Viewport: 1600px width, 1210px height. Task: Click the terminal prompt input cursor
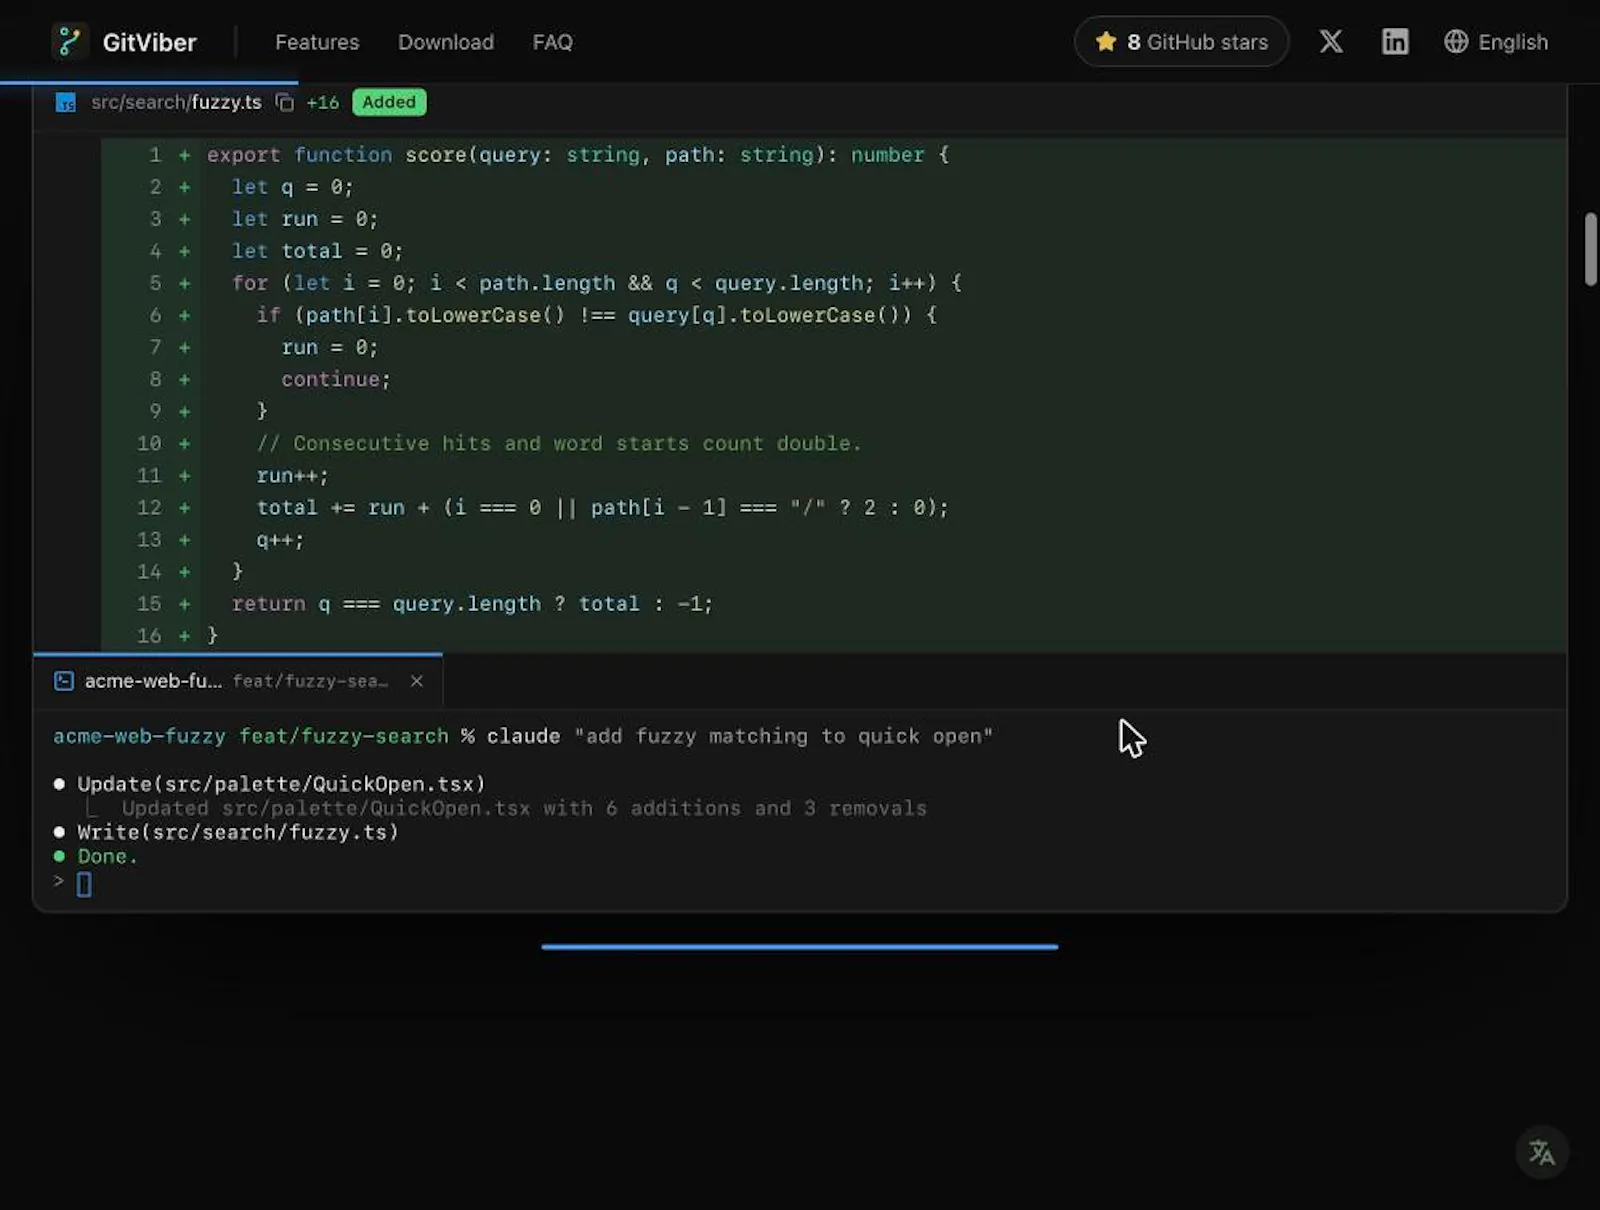[84, 884]
